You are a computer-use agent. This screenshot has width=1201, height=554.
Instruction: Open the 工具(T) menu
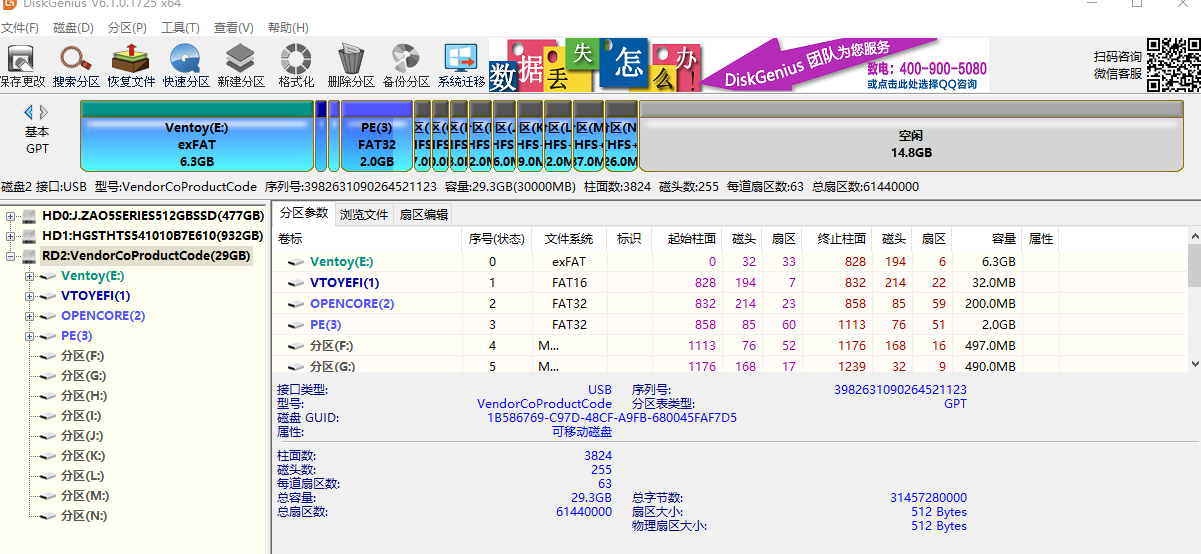click(x=180, y=28)
